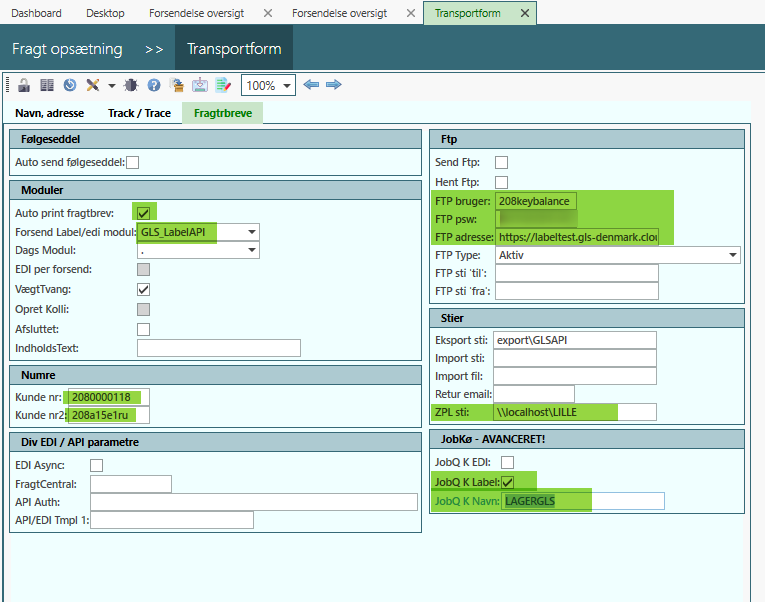765x602 pixels.
Task: Open help with the question mark icon
Action: [x=154, y=86]
